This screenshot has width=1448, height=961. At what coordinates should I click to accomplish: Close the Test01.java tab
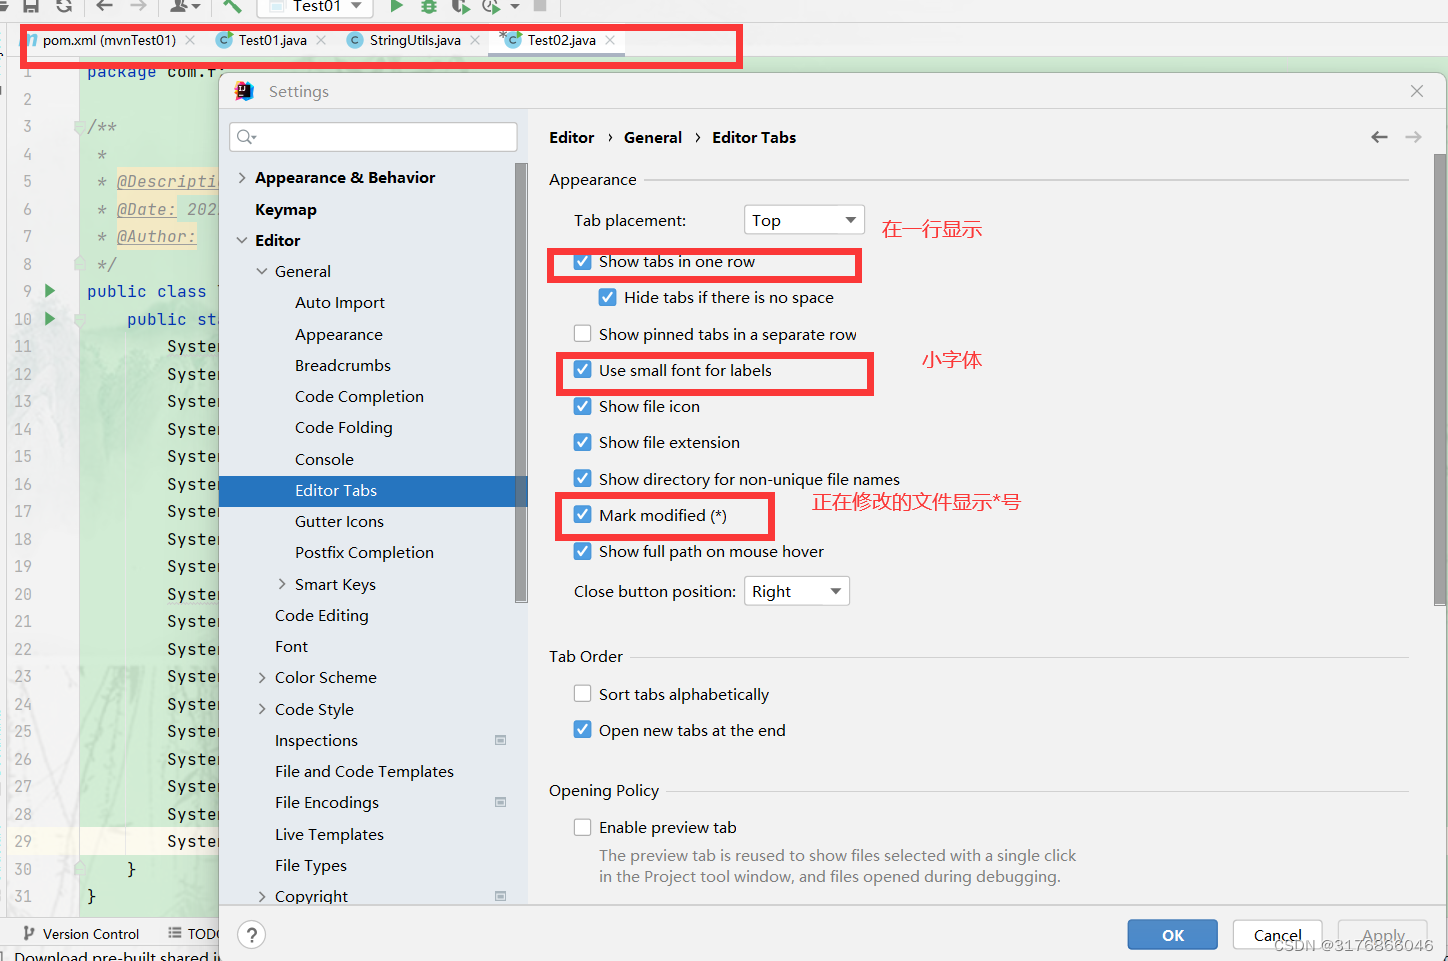[x=321, y=40]
